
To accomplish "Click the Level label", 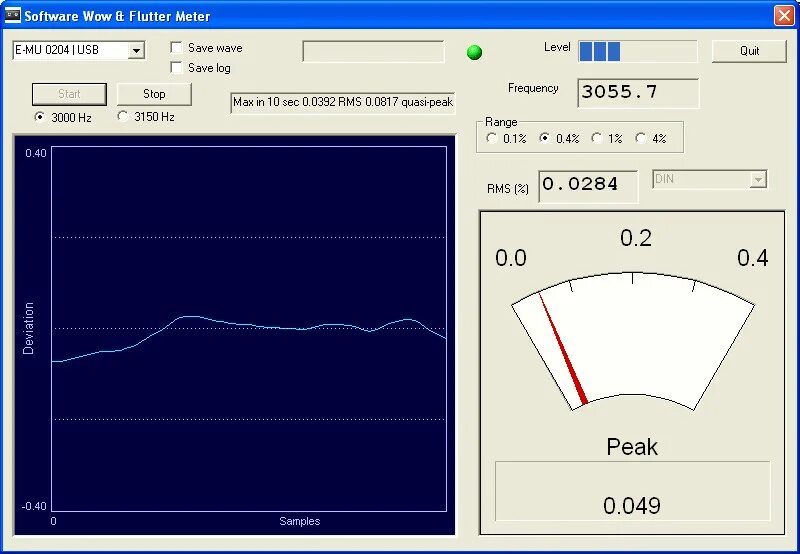I will [557, 47].
